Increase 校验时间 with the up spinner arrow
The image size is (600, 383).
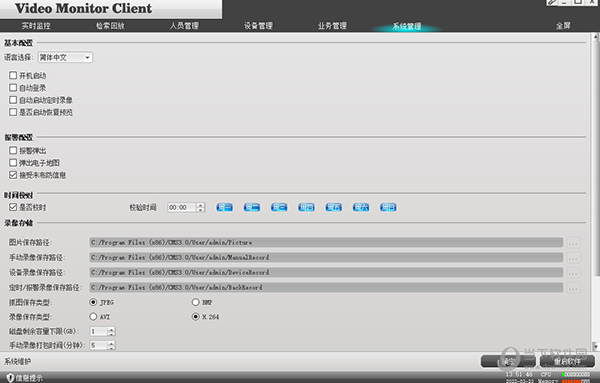pyautogui.click(x=201, y=205)
